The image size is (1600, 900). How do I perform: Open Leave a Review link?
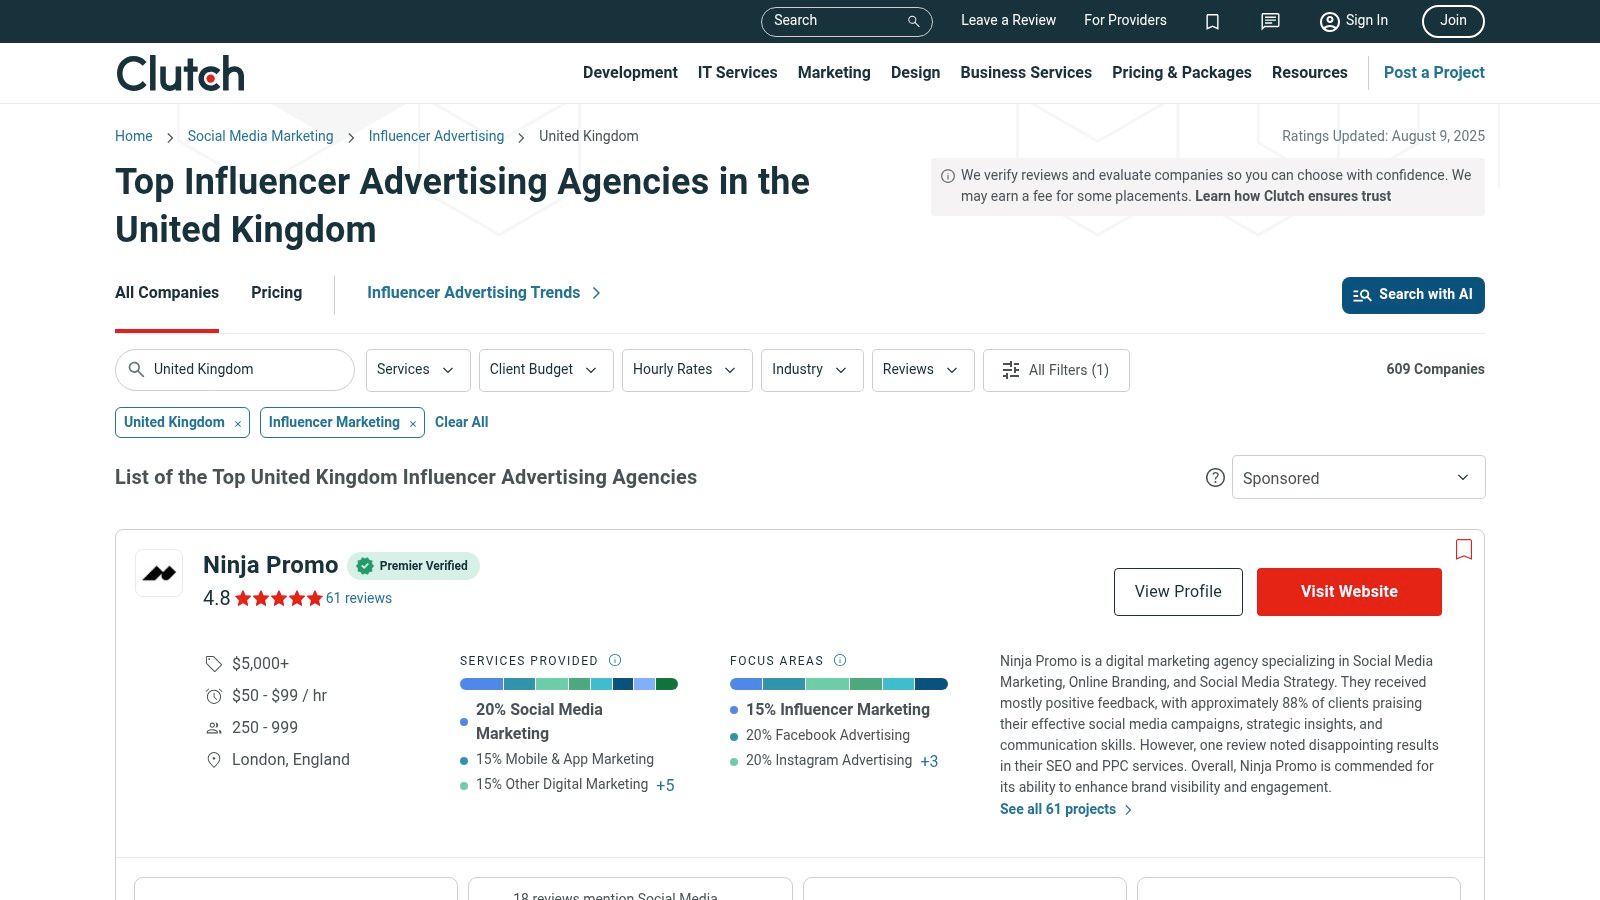click(x=1008, y=20)
